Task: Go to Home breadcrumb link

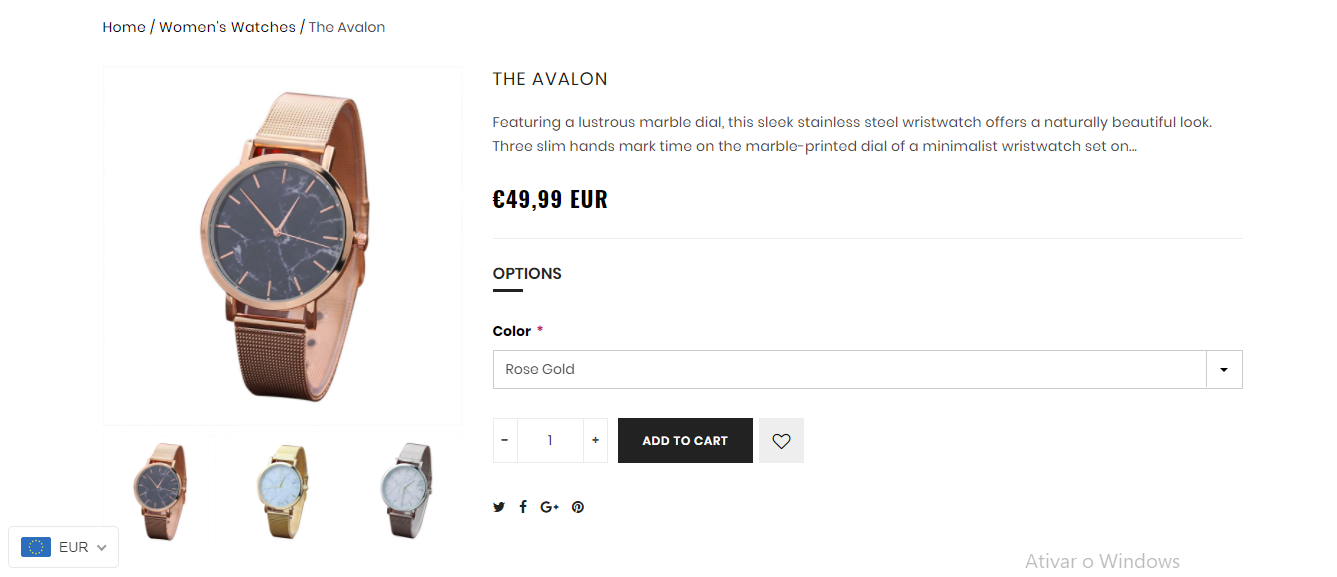Action: tap(124, 27)
